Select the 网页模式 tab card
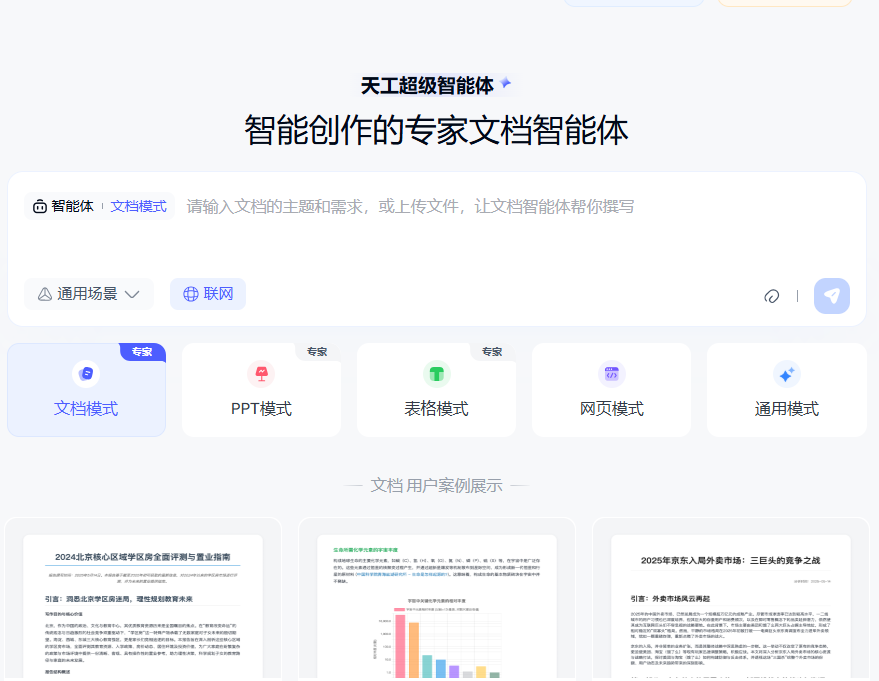Screen dimensions: 879x681 [x=612, y=390]
